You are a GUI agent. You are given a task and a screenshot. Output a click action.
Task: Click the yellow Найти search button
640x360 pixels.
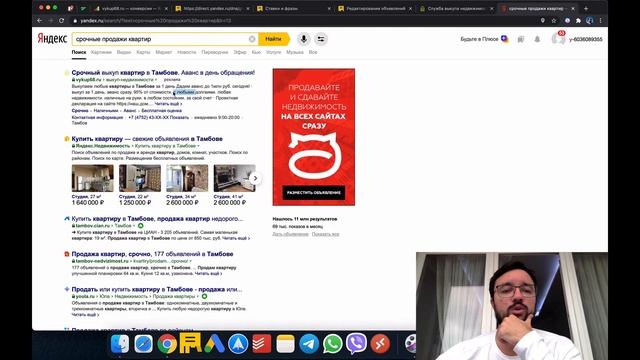273,39
